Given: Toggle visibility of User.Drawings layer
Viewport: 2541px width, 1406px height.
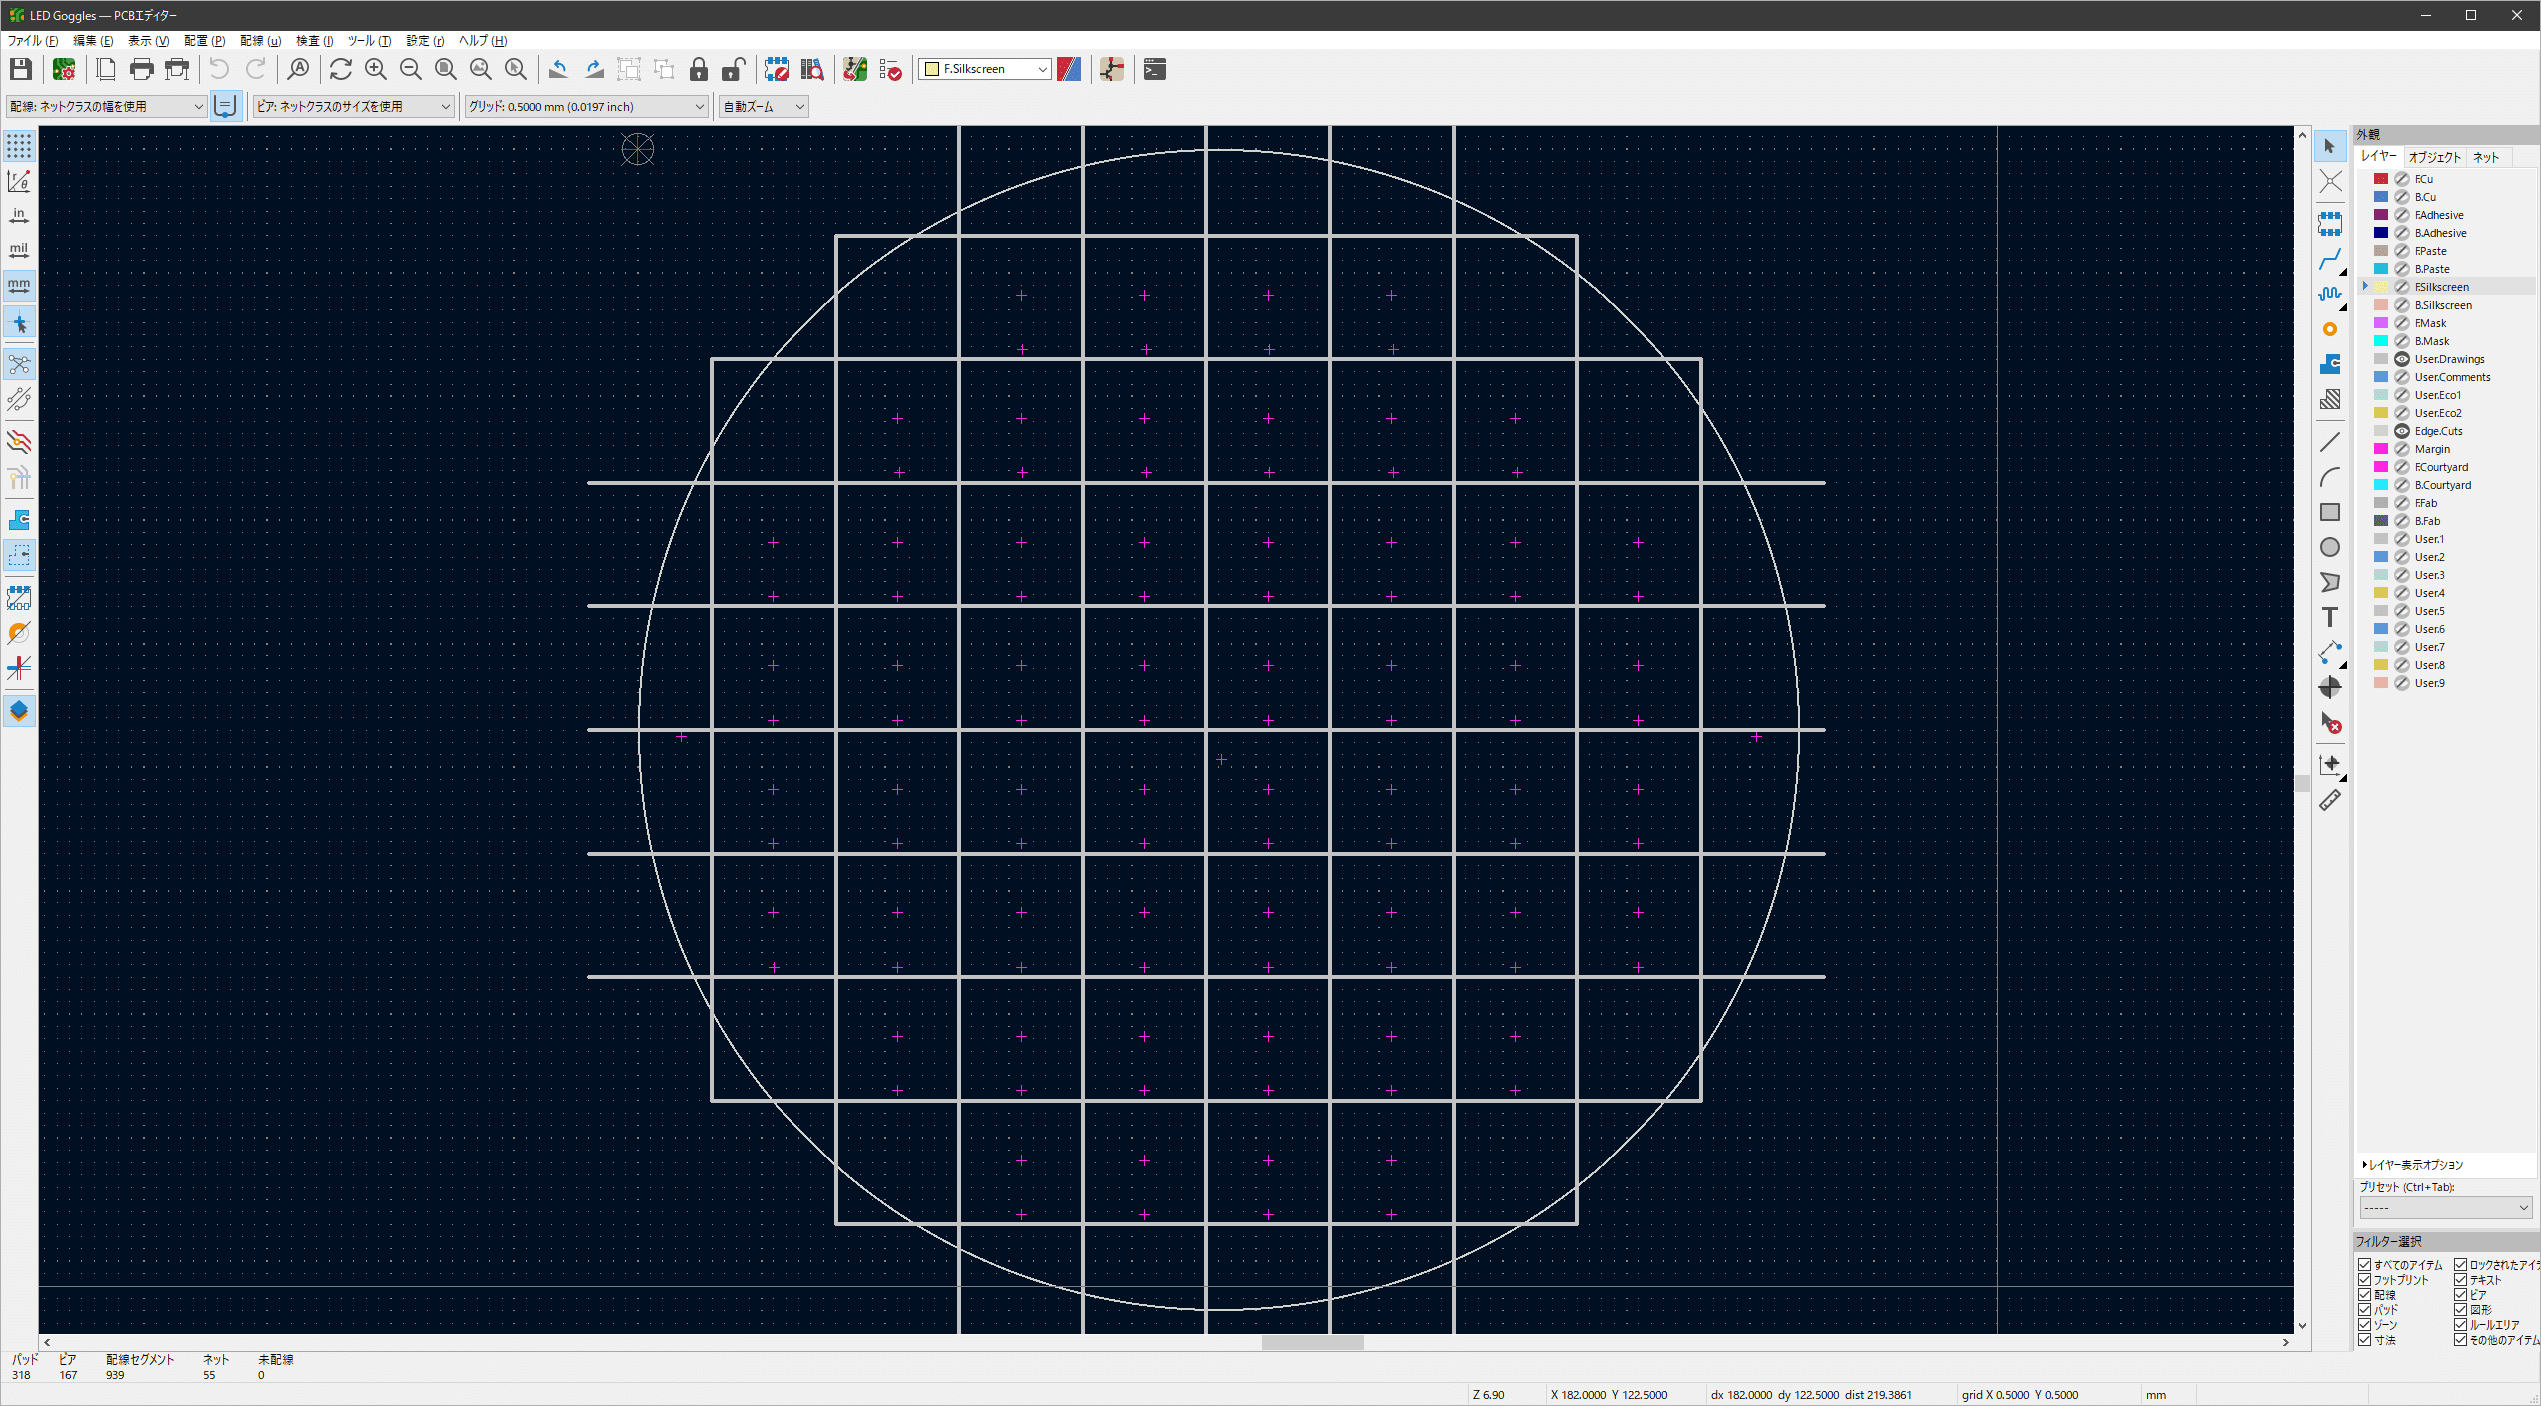Looking at the screenshot, I should (x=2401, y=359).
